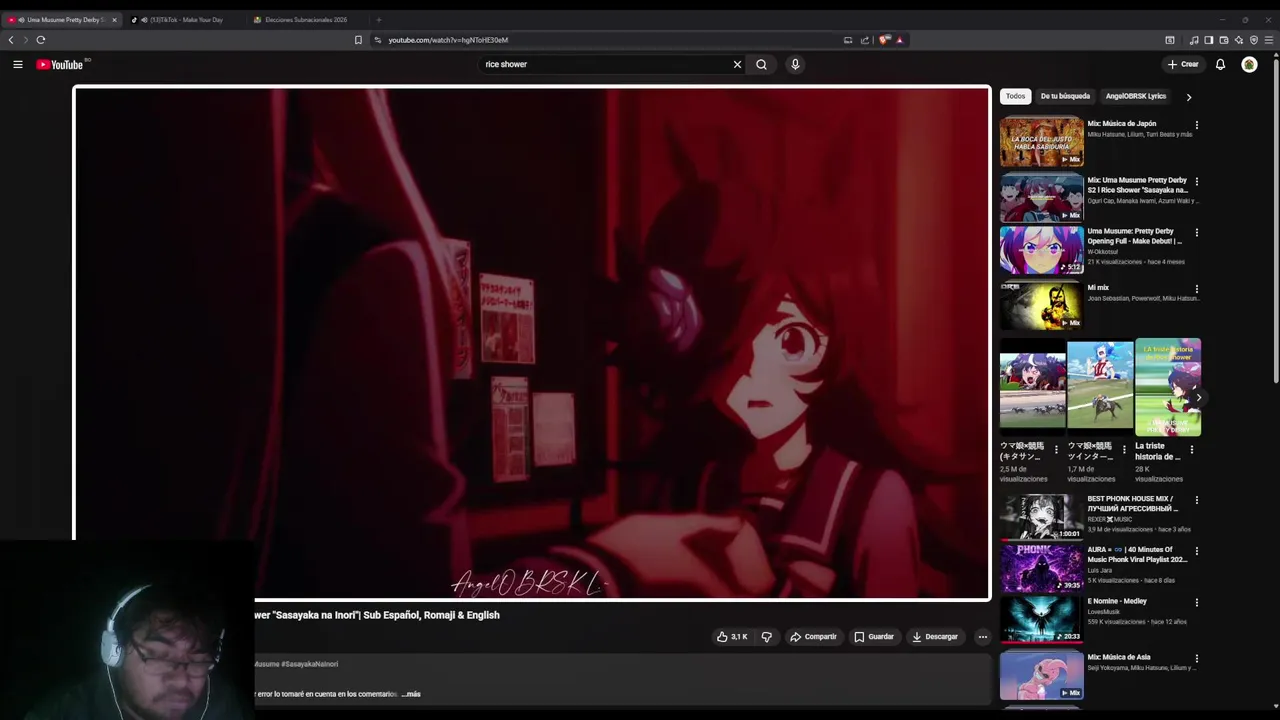The height and width of the screenshot is (720, 1280).
Task: Open the Mi mix thumbnail
Action: point(1041,306)
